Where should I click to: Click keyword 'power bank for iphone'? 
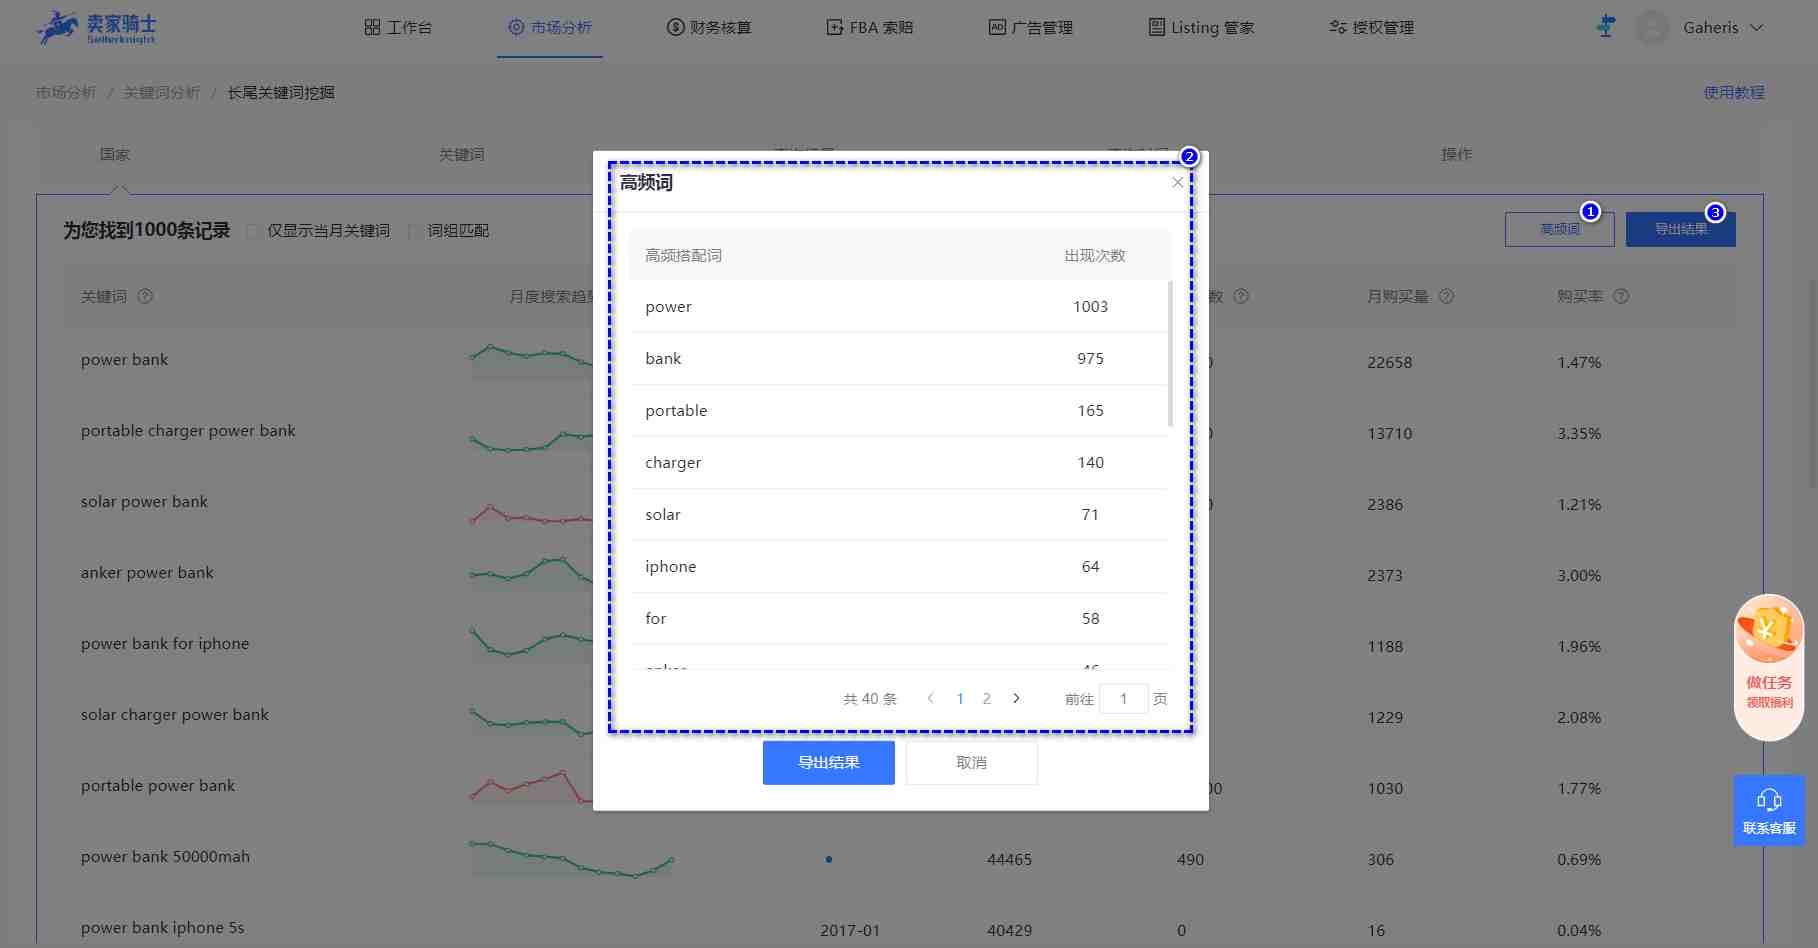pos(165,643)
